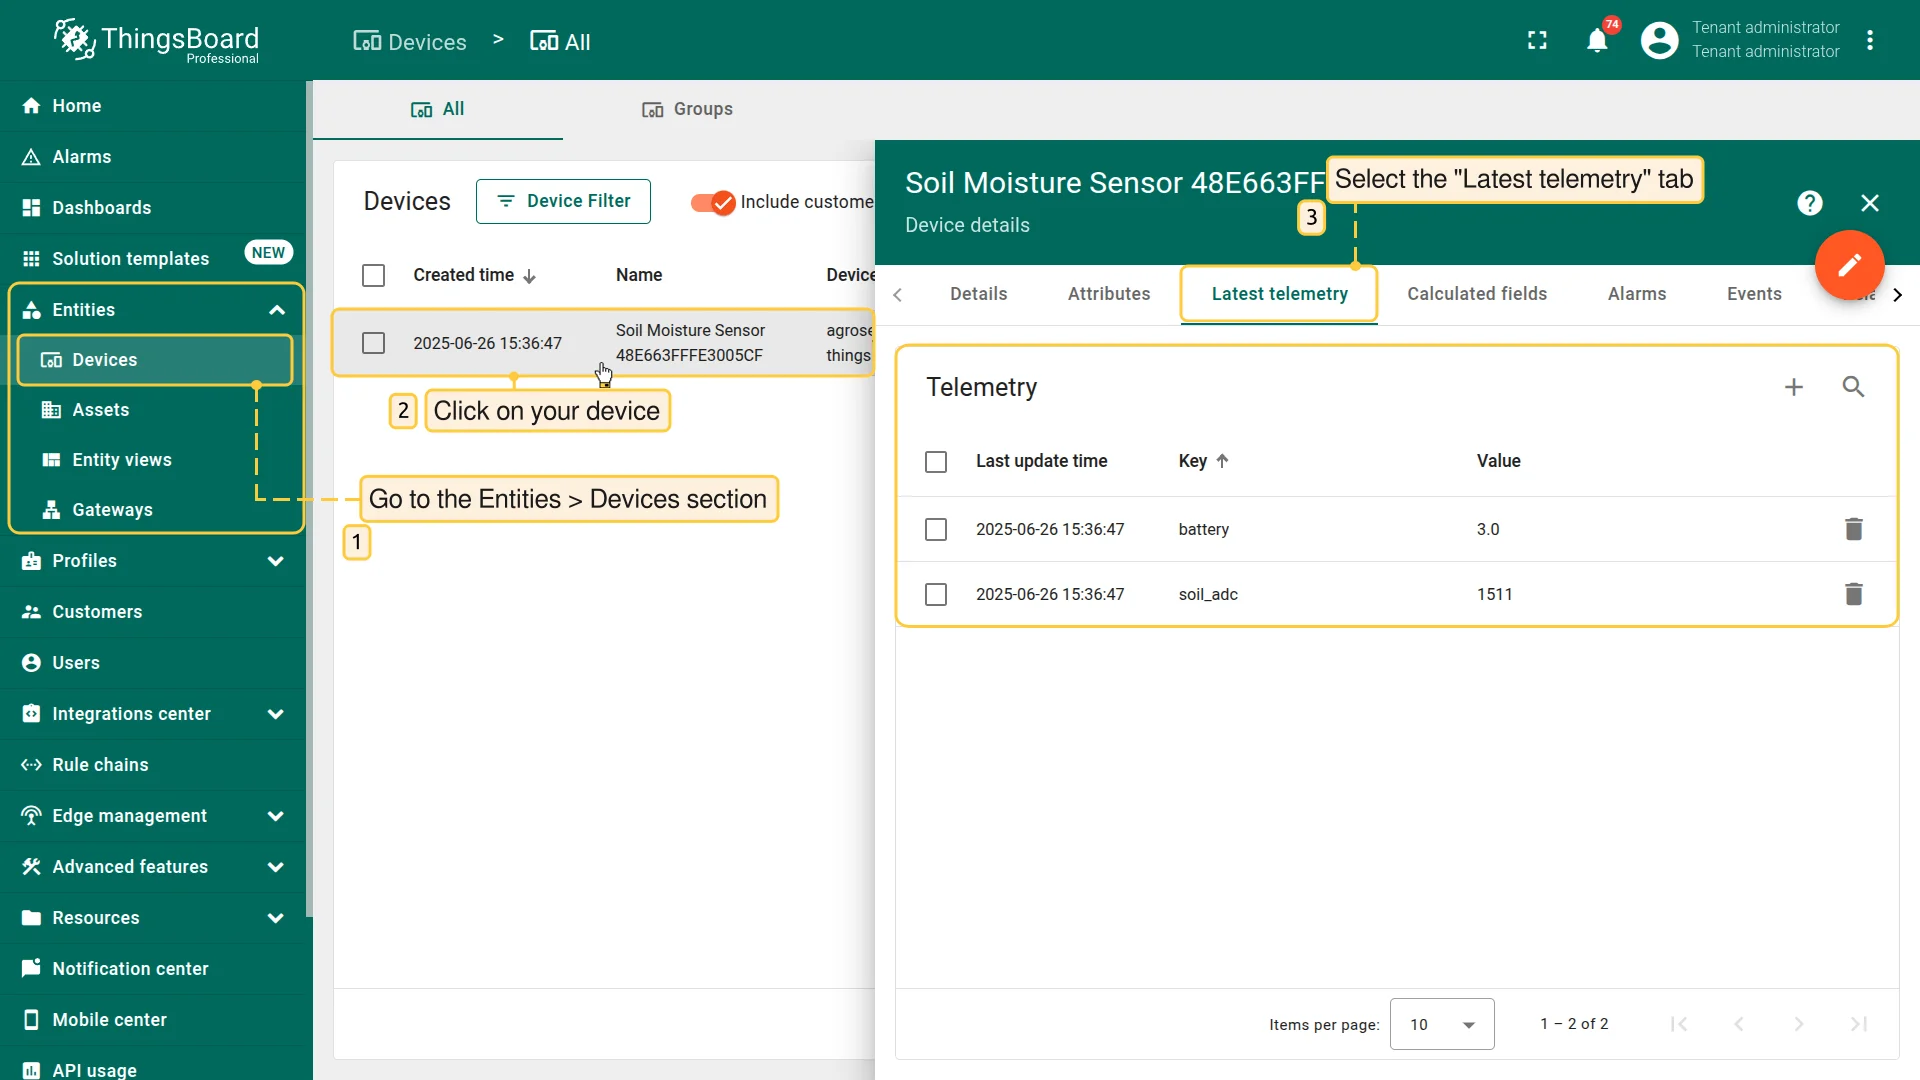Select the Latest telemetry tab
1920x1080 pixels.
(1279, 294)
